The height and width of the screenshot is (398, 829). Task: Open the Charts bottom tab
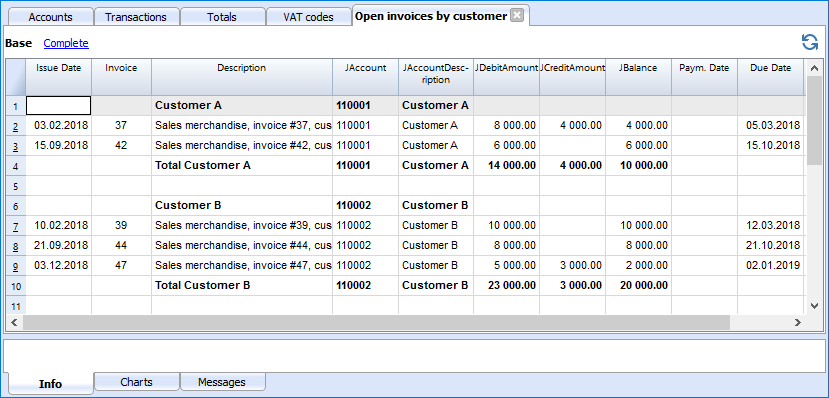(x=136, y=382)
